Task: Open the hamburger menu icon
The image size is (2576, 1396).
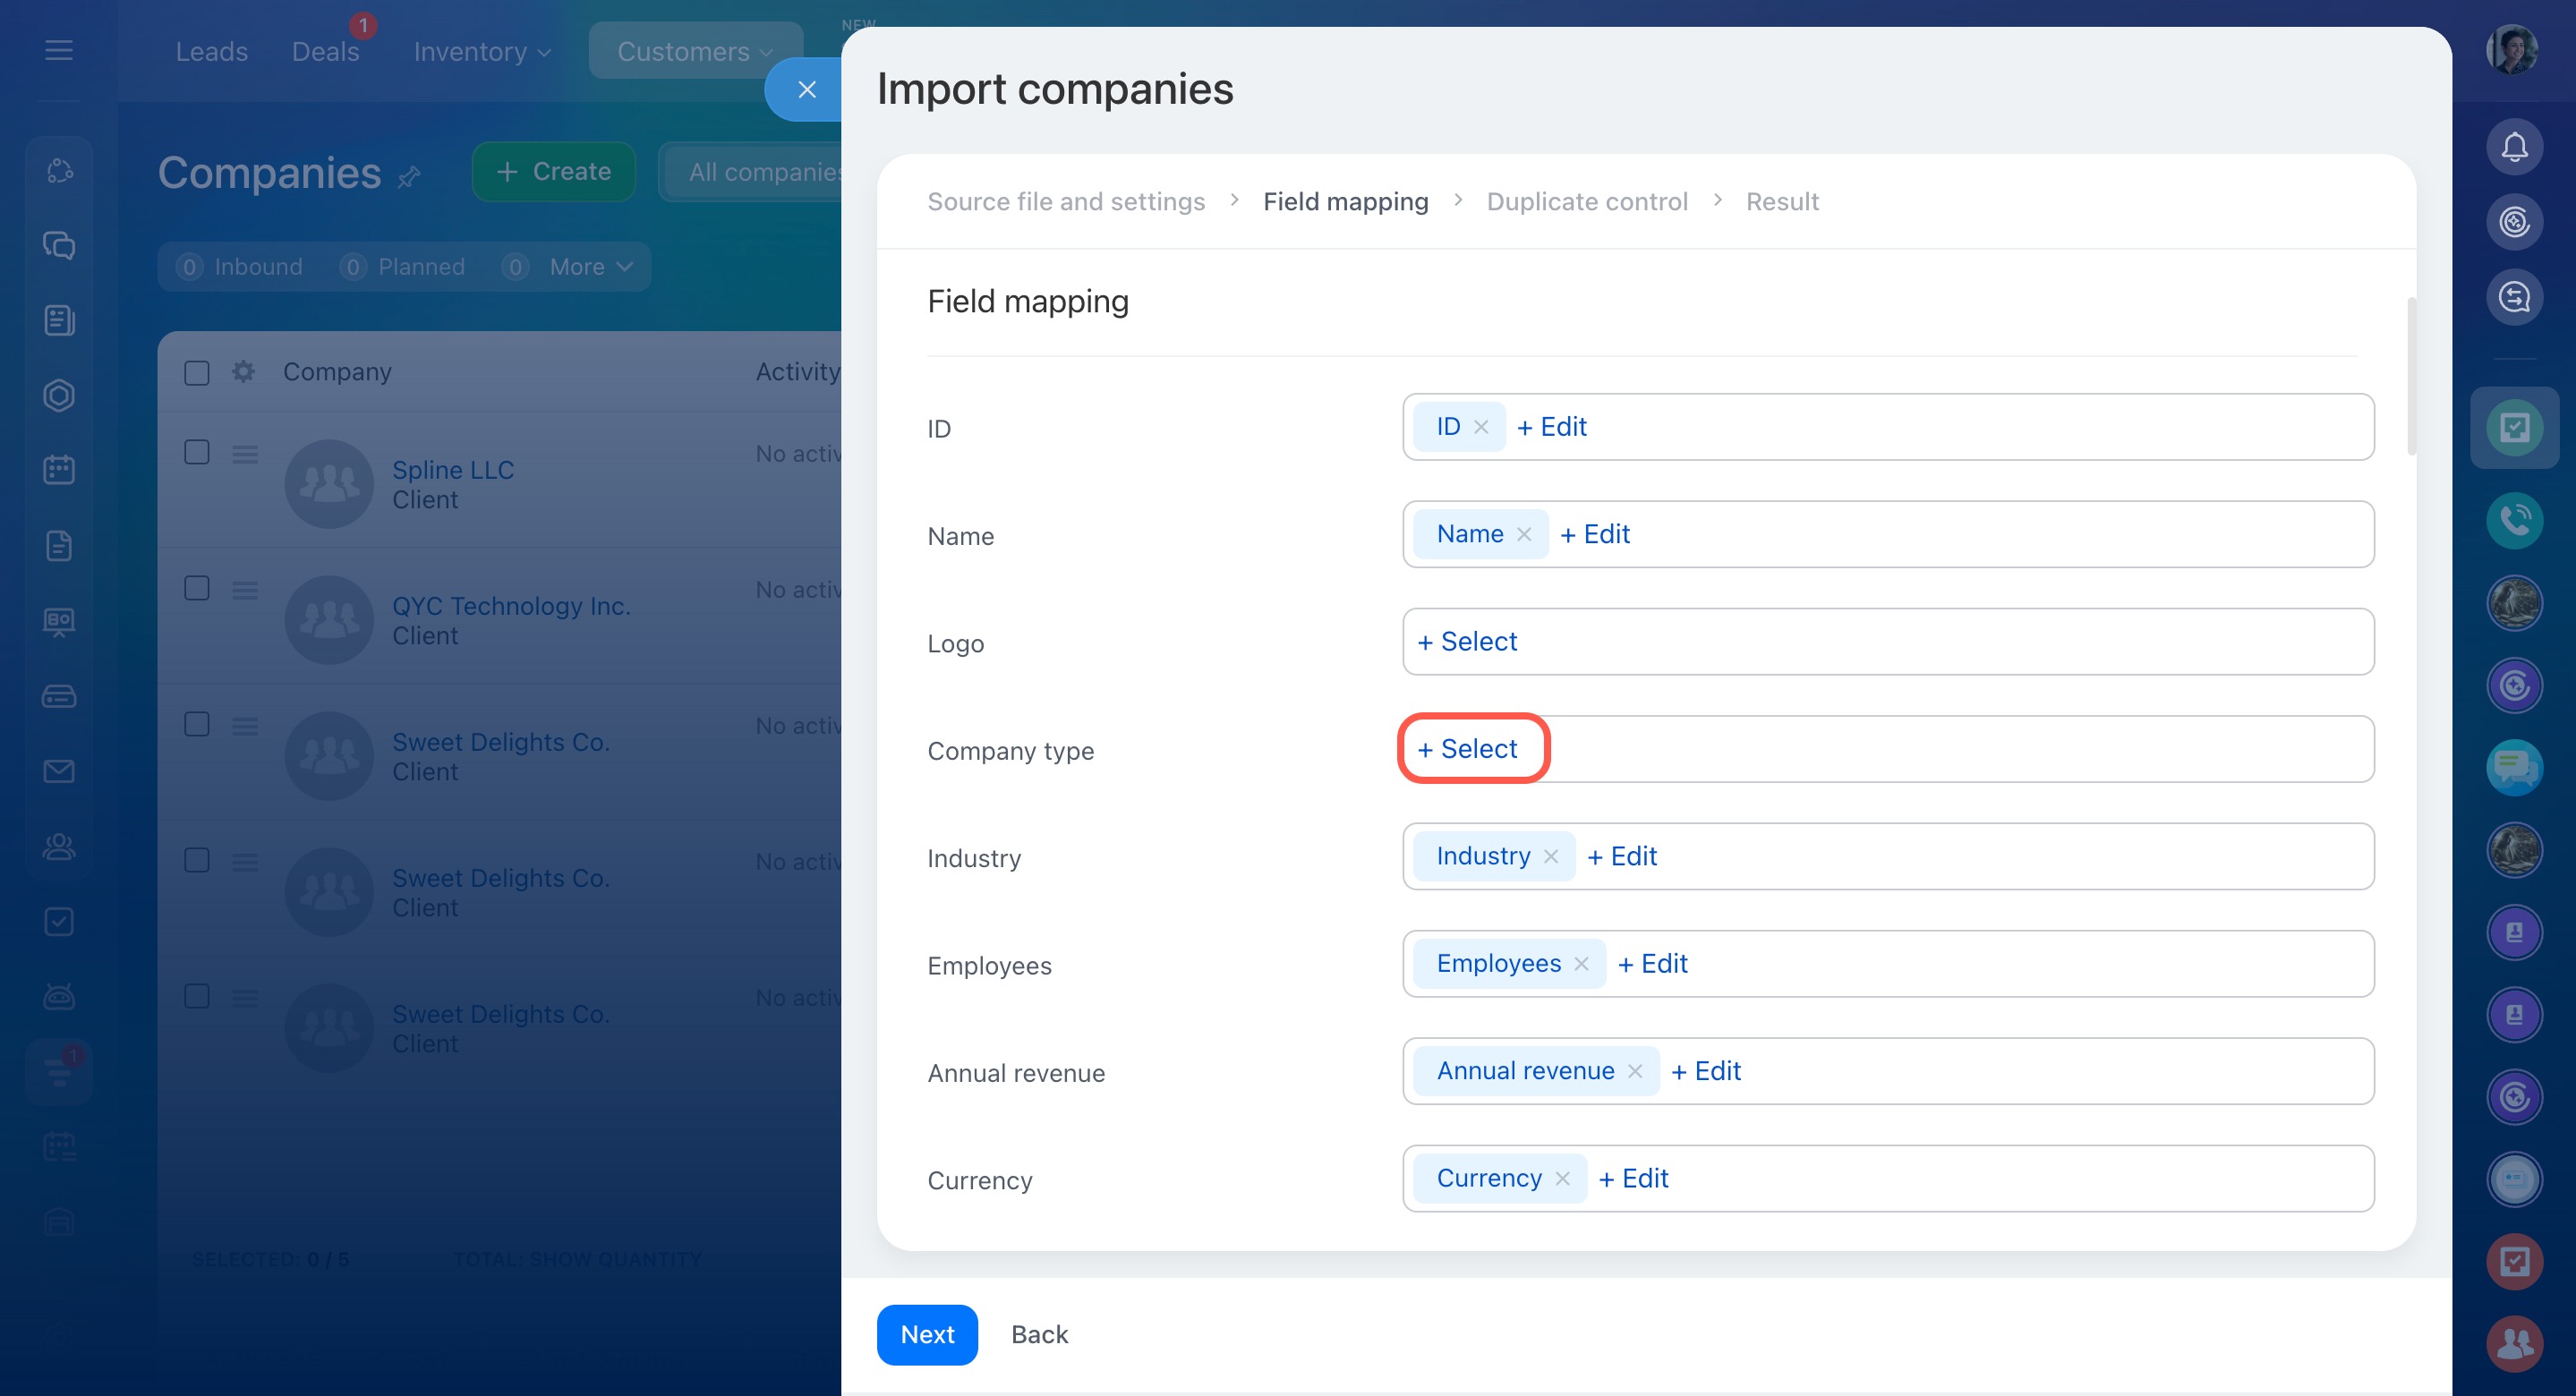Action: (59, 50)
